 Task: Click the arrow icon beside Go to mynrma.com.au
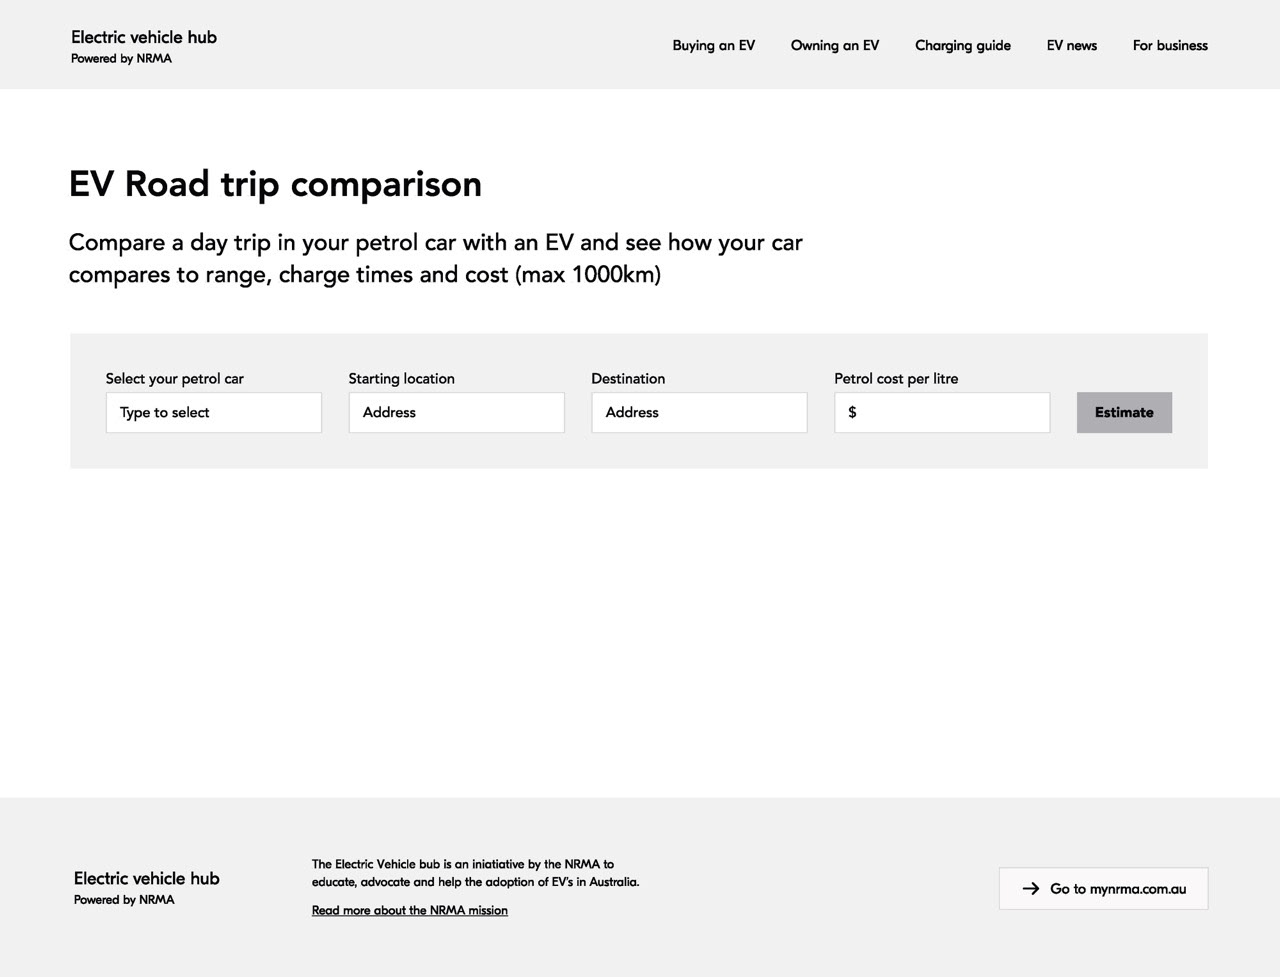pyautogui.click(x=1031, y=888)
